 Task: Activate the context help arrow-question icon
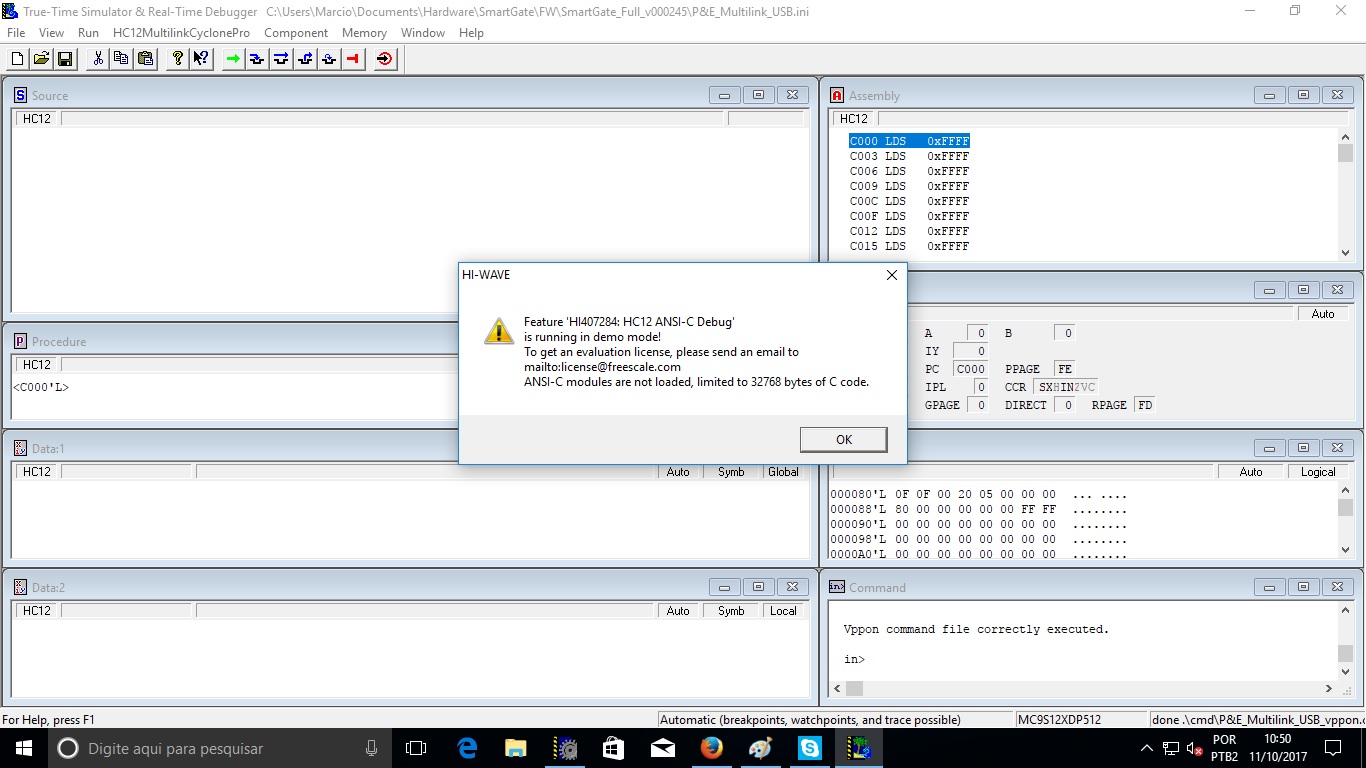pos(202,59)
